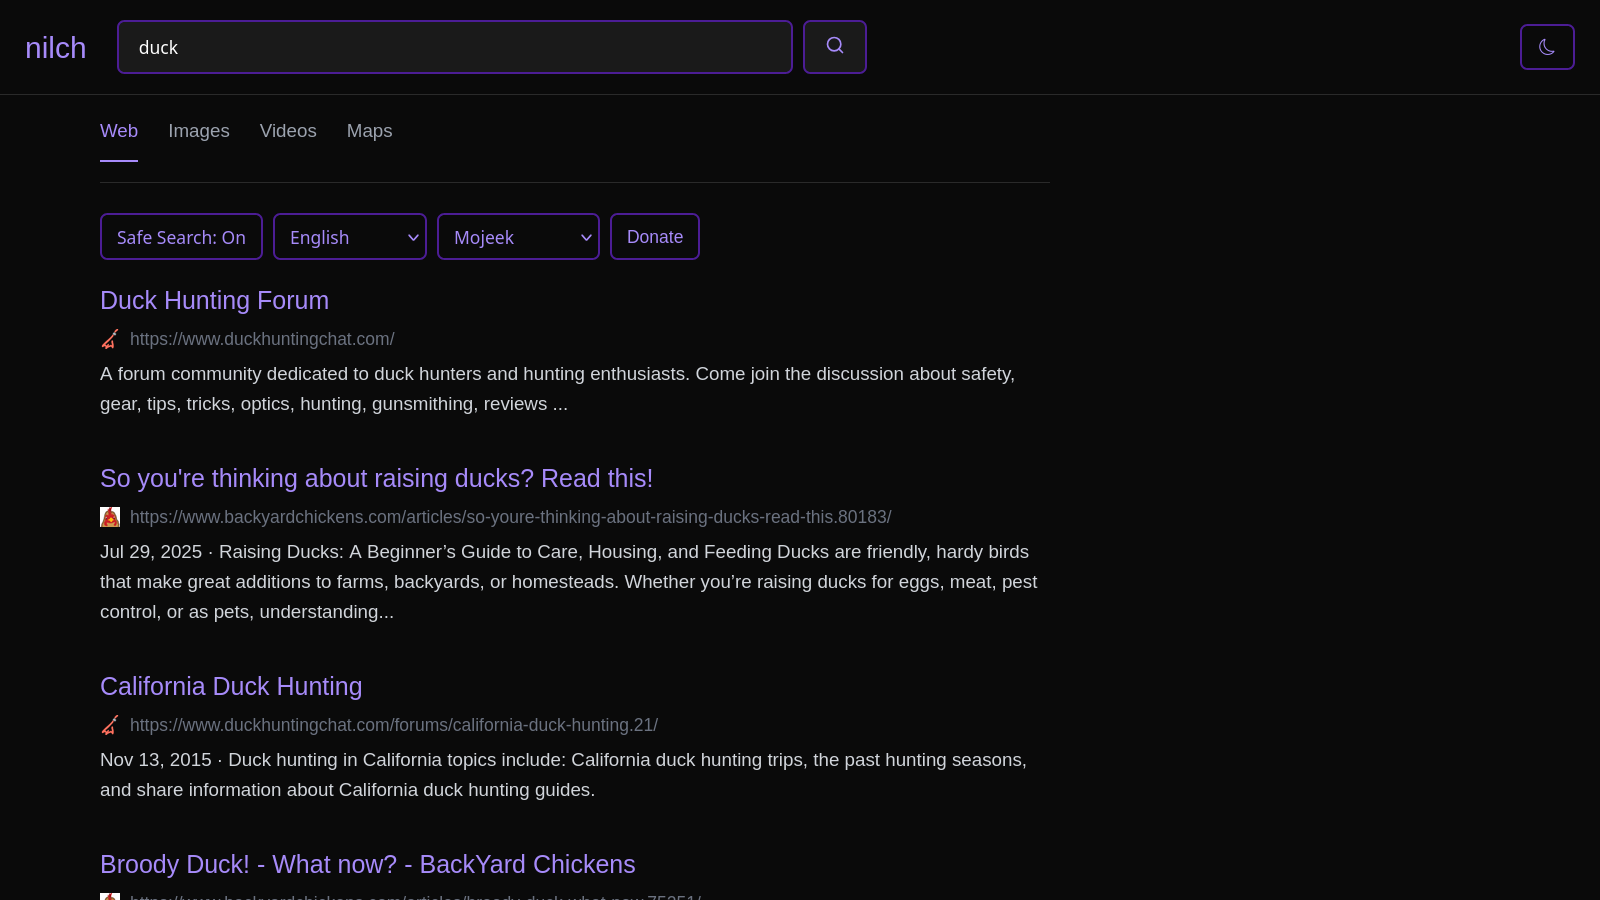Open the California Duck Hunting result

pyautogui.click(x=231, y=687)
